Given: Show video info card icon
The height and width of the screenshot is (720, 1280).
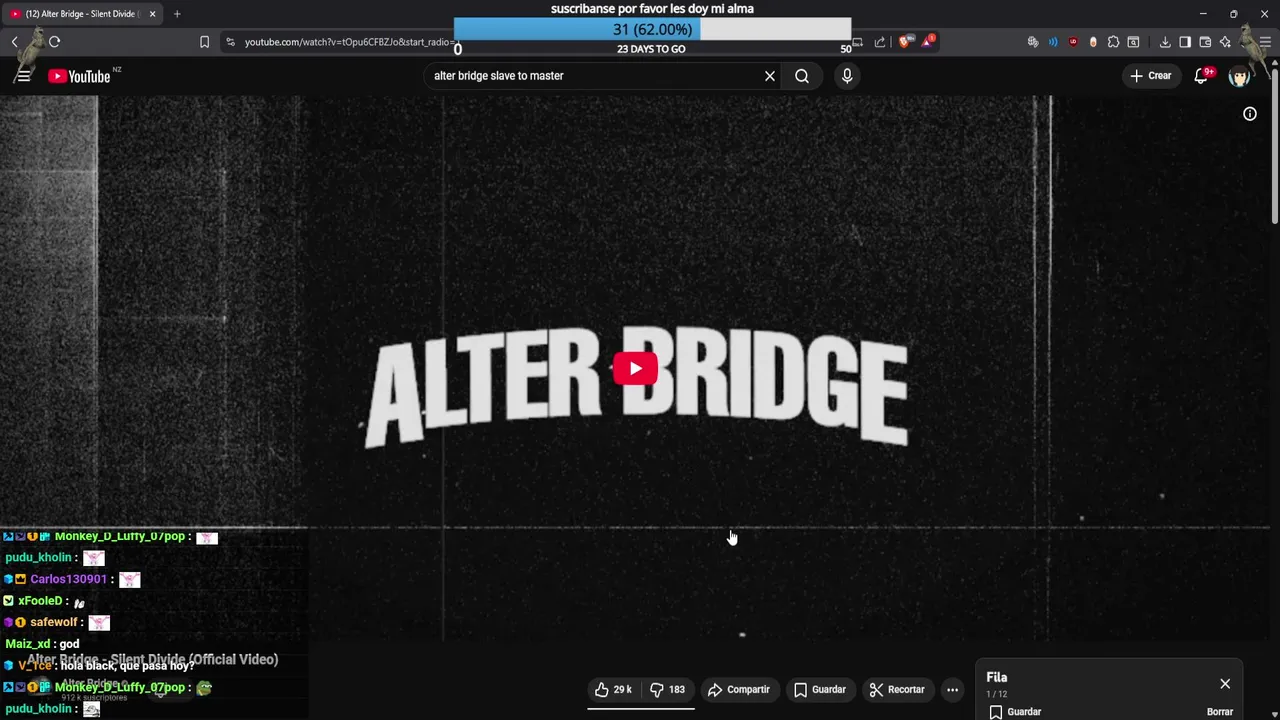Looking at the screenshot, I should (1250, 114).
